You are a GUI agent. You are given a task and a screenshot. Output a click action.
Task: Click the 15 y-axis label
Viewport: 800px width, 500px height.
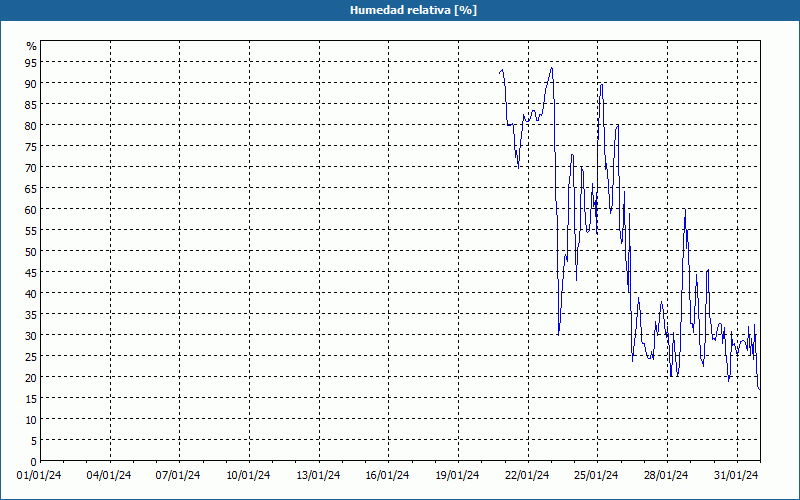[31, 398]
